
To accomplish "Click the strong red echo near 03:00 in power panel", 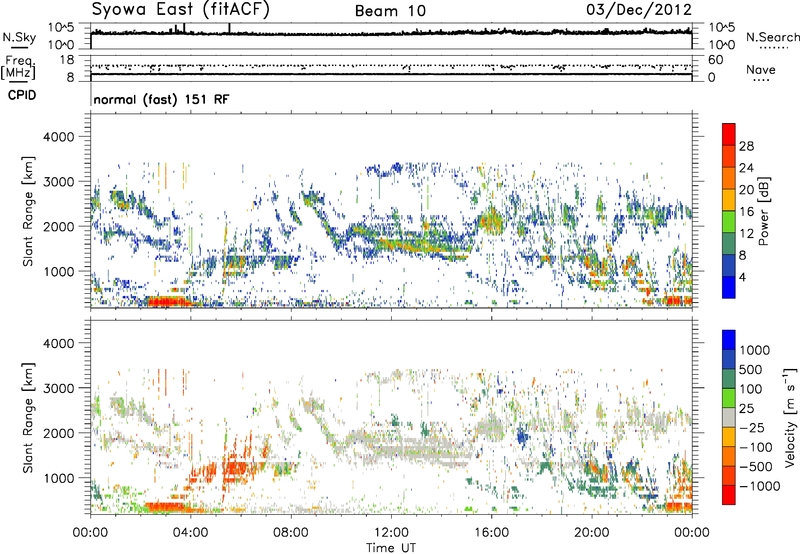I will click(x=167, y=301).
